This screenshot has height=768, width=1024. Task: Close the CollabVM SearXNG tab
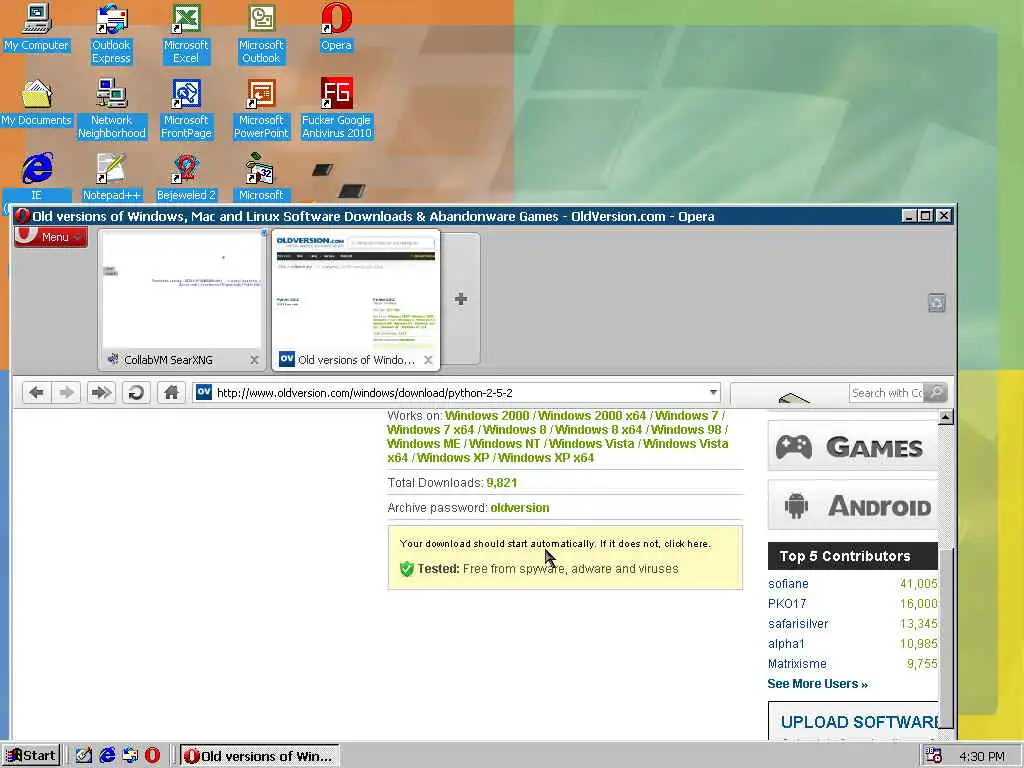[x=254, y=360]
